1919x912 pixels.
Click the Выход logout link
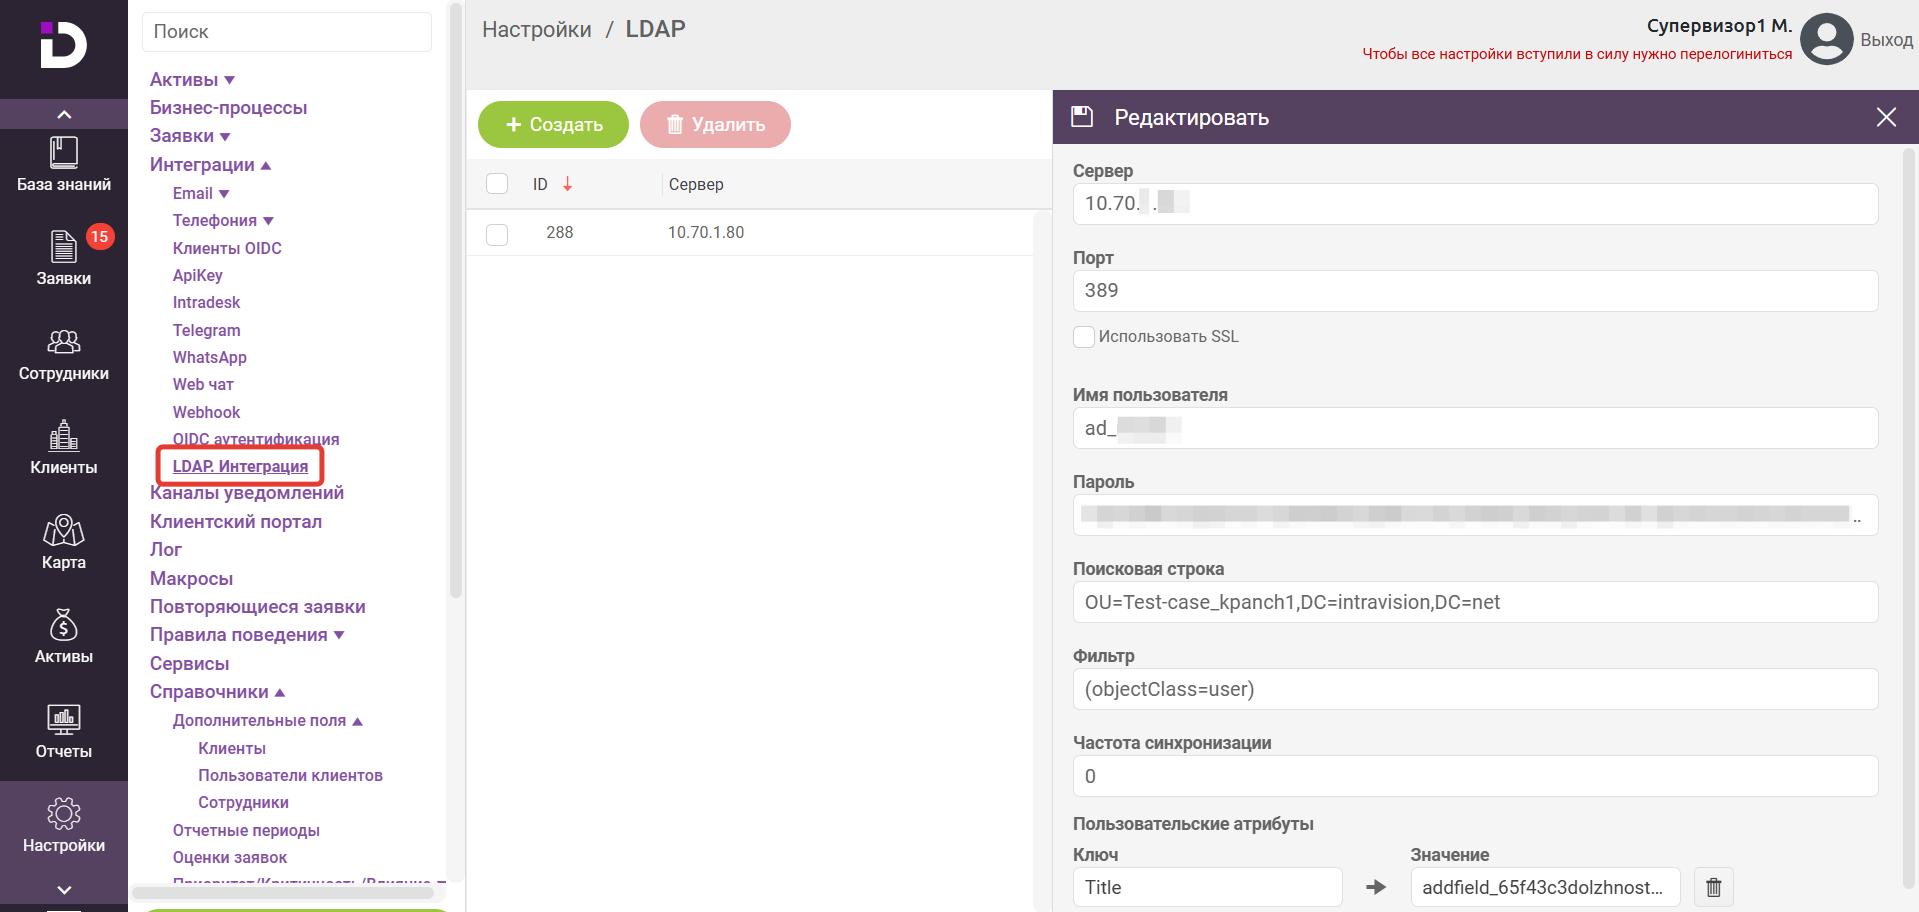coord(1886,40)
